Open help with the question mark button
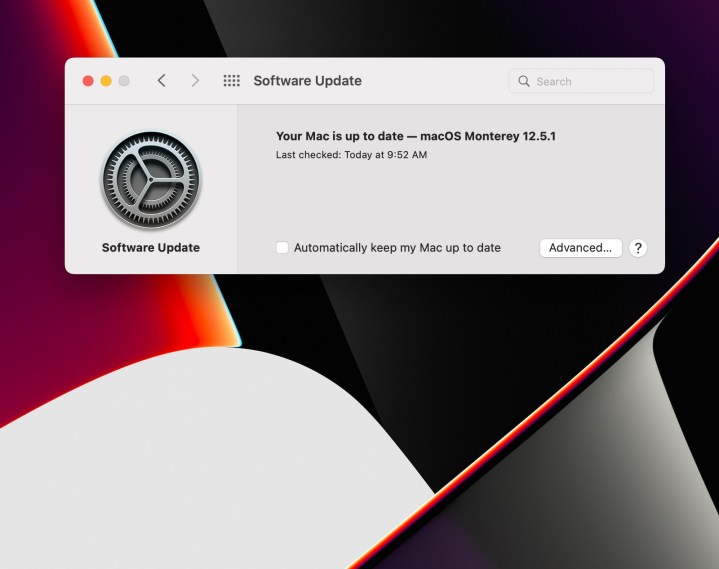This screenshot has width=719, height=569. (x=638, y=248)
